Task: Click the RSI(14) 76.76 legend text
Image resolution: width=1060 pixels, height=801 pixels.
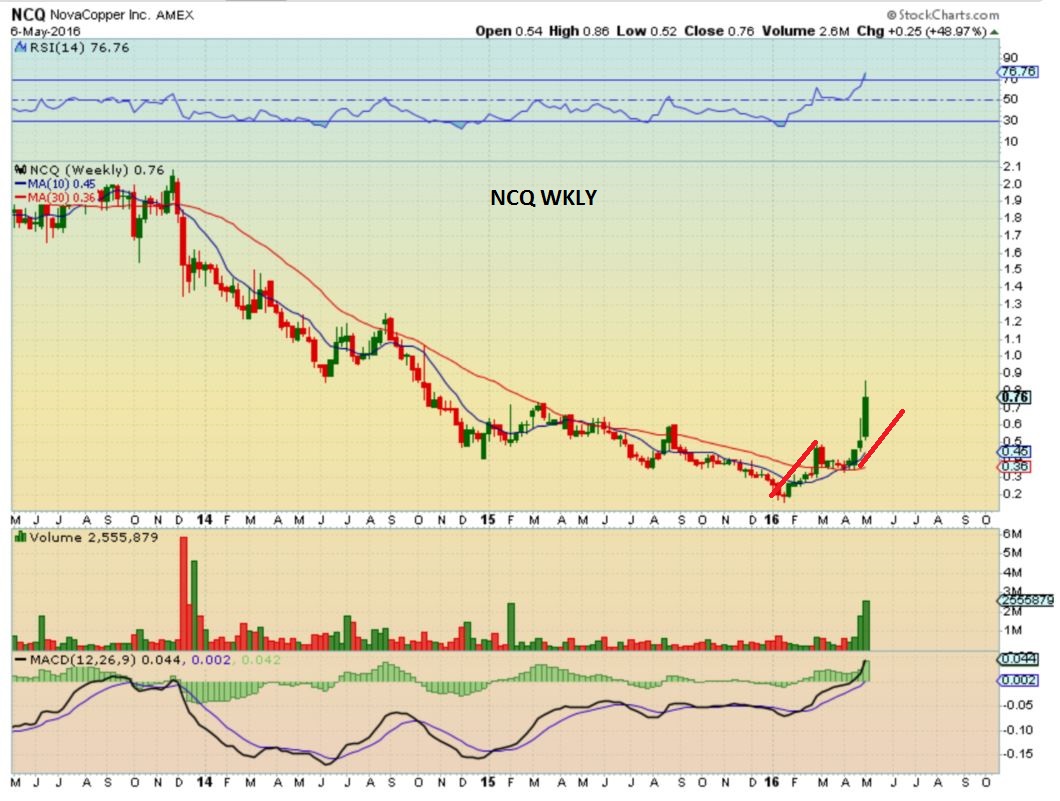Action: click(x=79, y=47)
